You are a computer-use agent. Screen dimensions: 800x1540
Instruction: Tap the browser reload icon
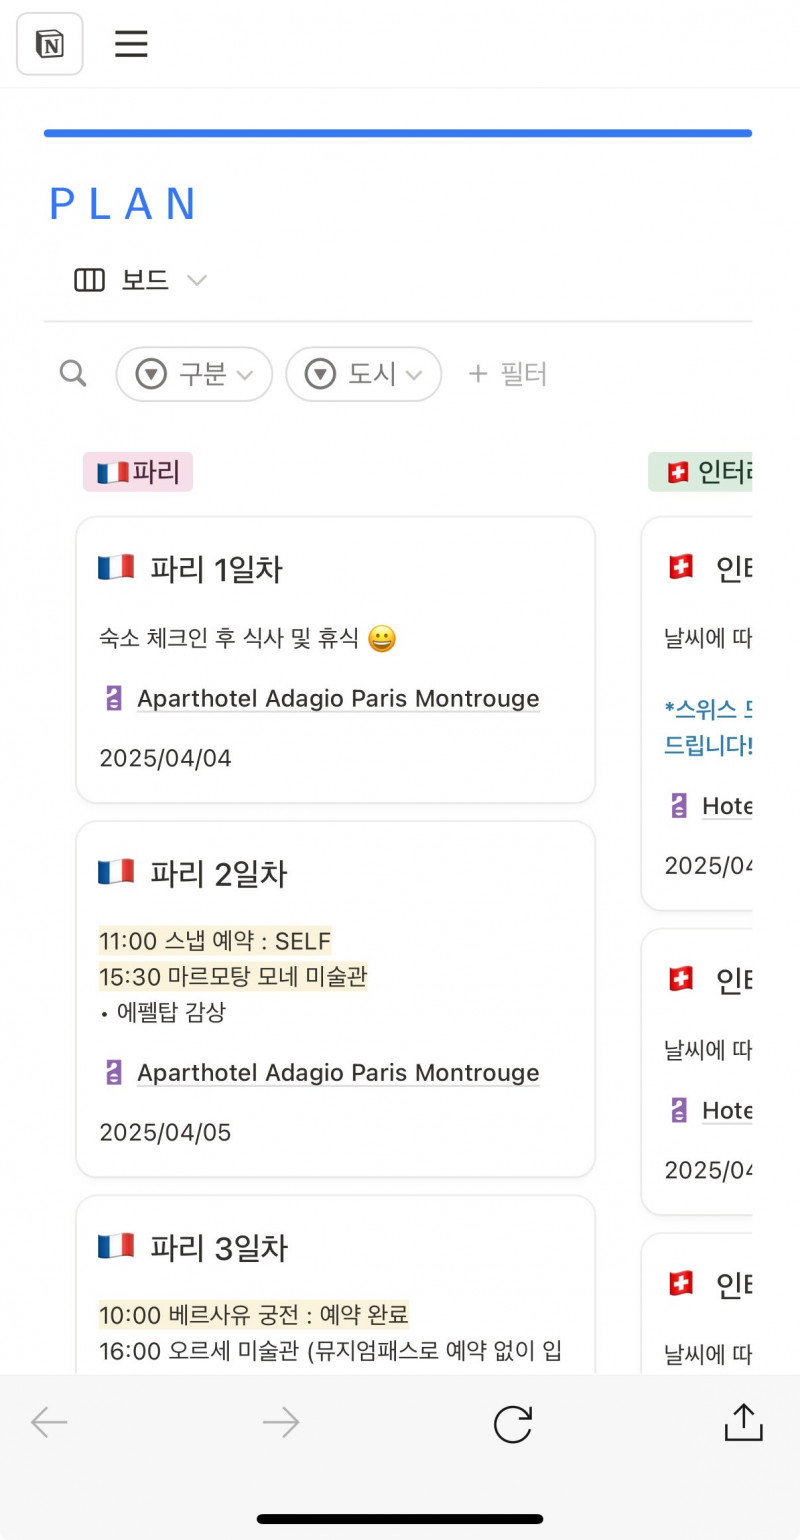click(x=513, y=1423)
